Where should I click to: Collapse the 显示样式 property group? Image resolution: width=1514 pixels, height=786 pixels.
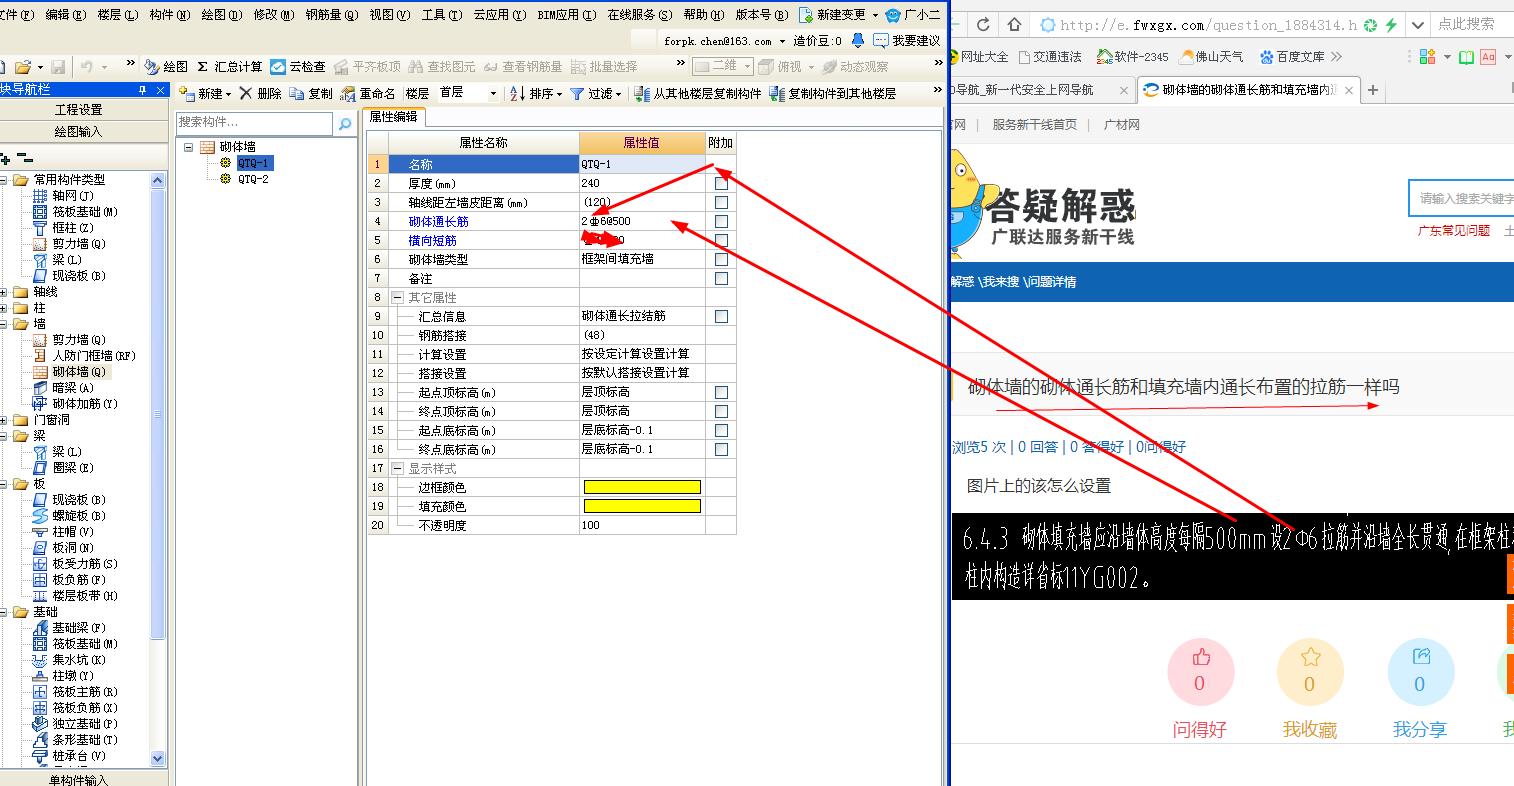click(x=397, y=469)
